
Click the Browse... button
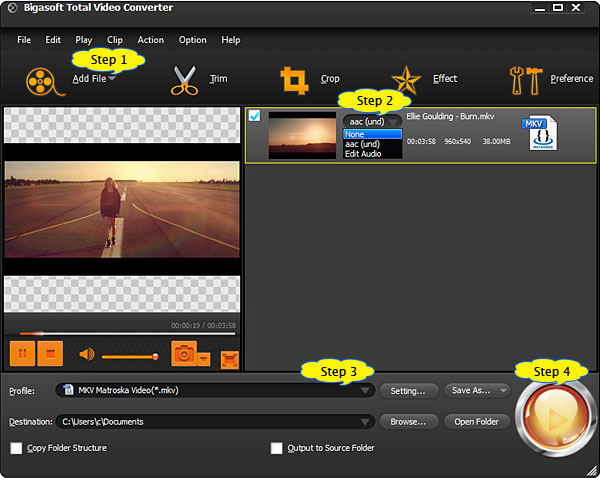[408, 422]
